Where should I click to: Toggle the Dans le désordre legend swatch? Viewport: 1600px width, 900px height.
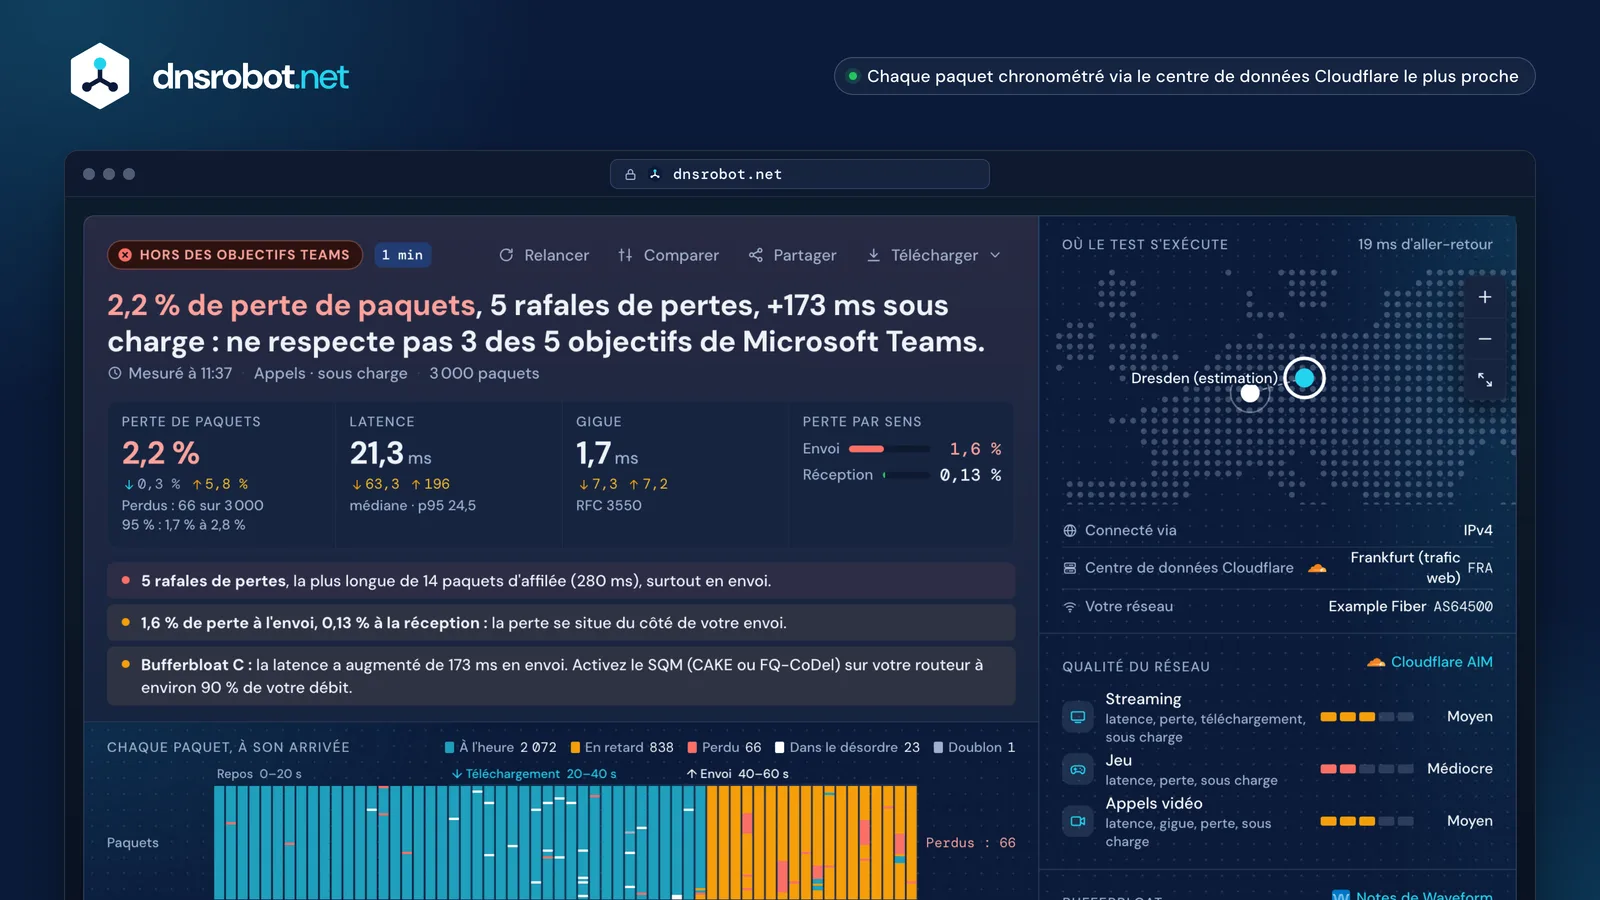tap(780, 747)
